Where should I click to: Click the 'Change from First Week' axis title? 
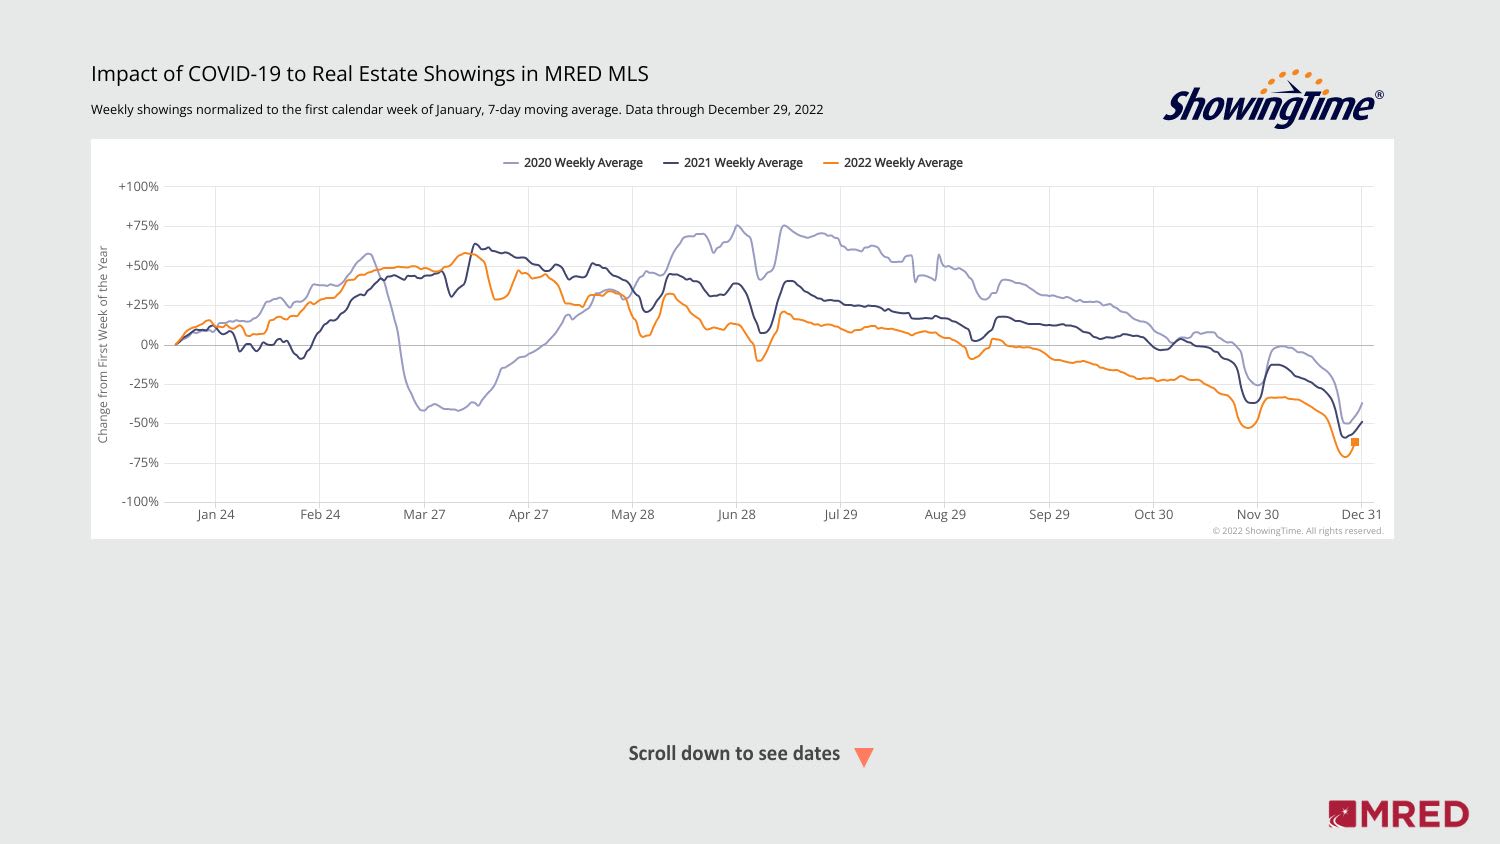103,345
